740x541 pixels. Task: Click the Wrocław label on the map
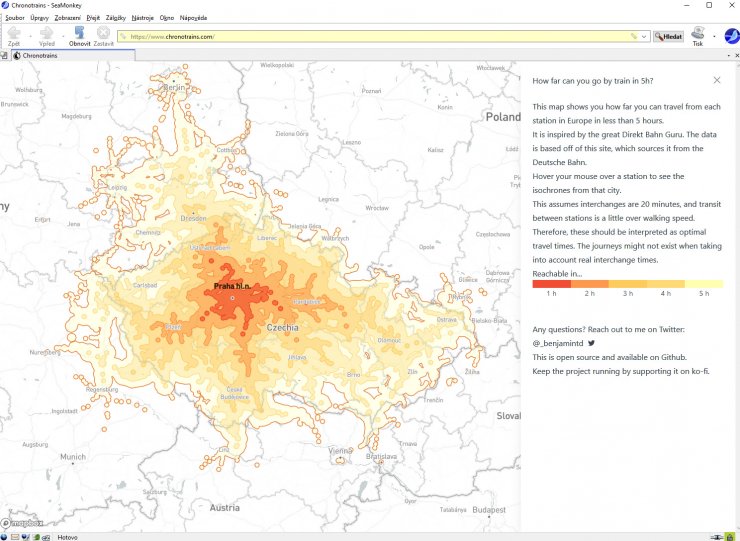[377, 208]
